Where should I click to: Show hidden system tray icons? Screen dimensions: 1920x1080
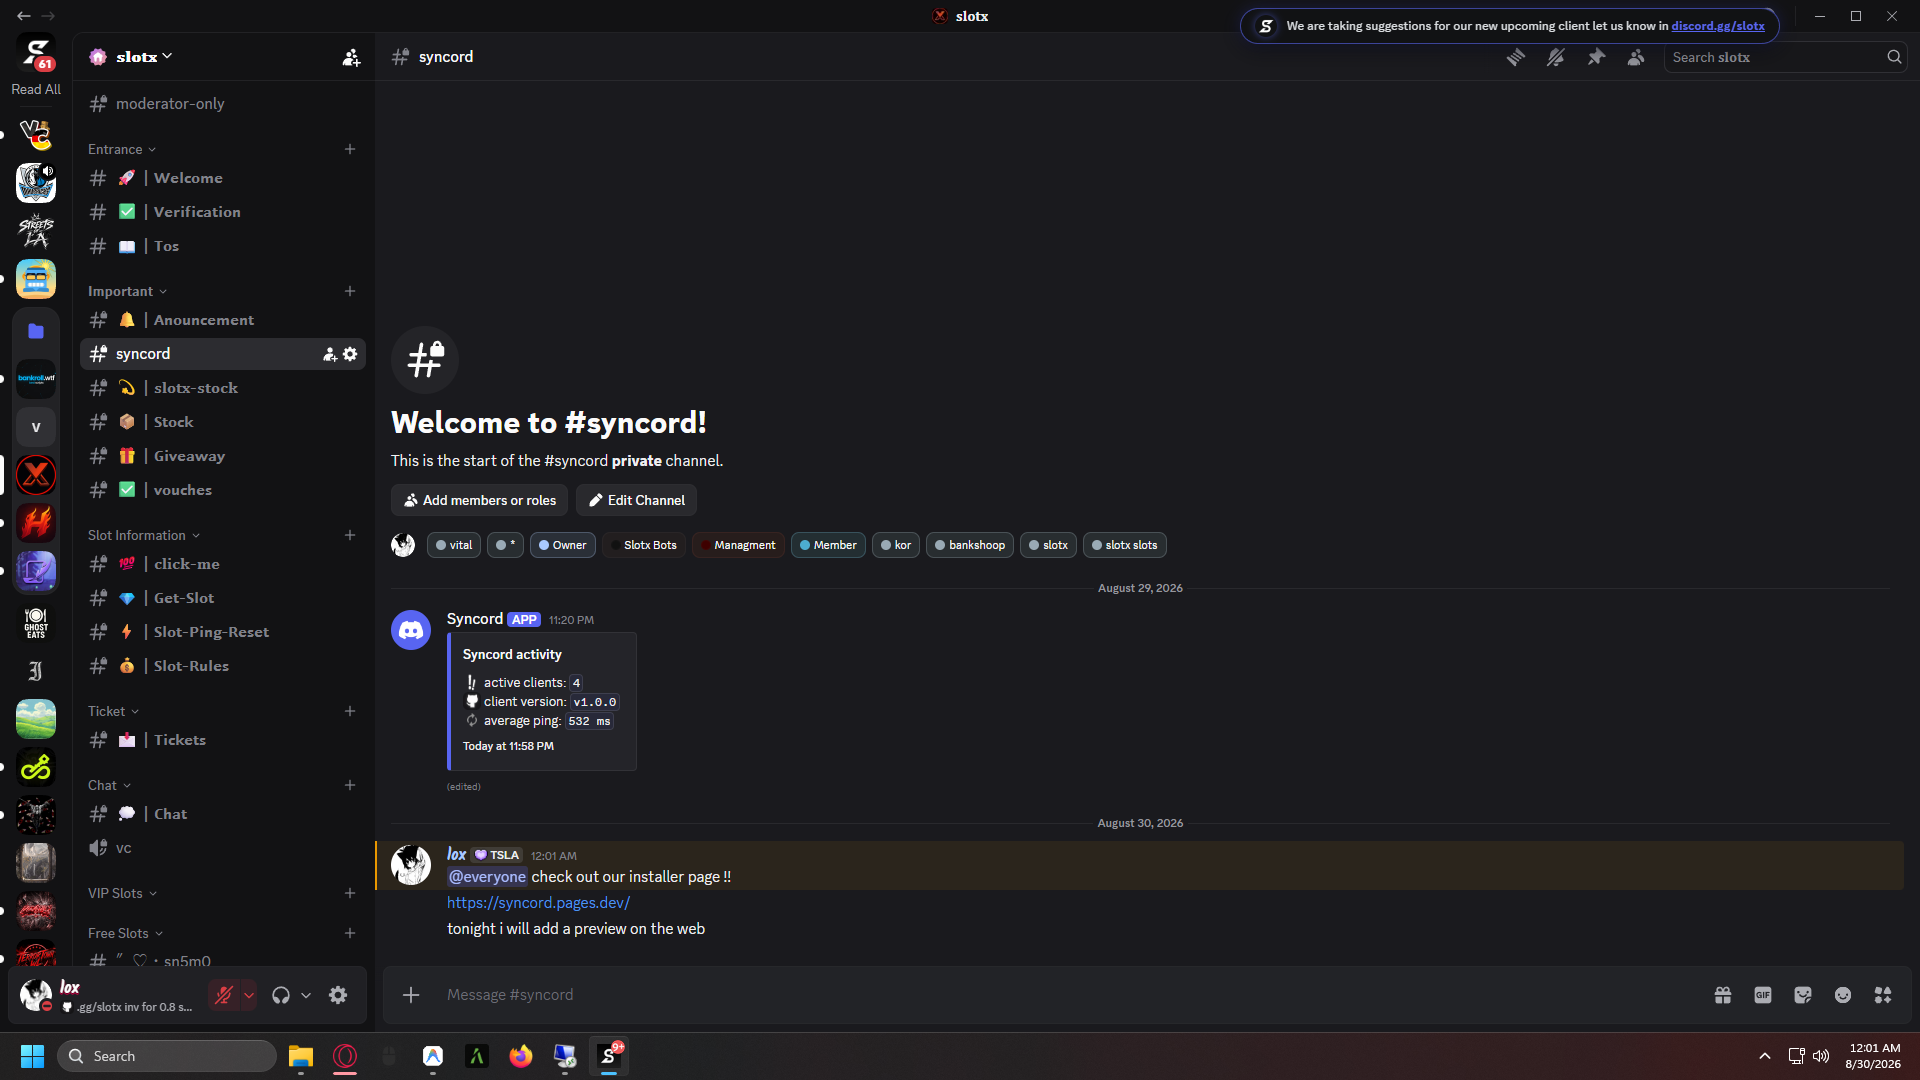pos(1765,1056)
